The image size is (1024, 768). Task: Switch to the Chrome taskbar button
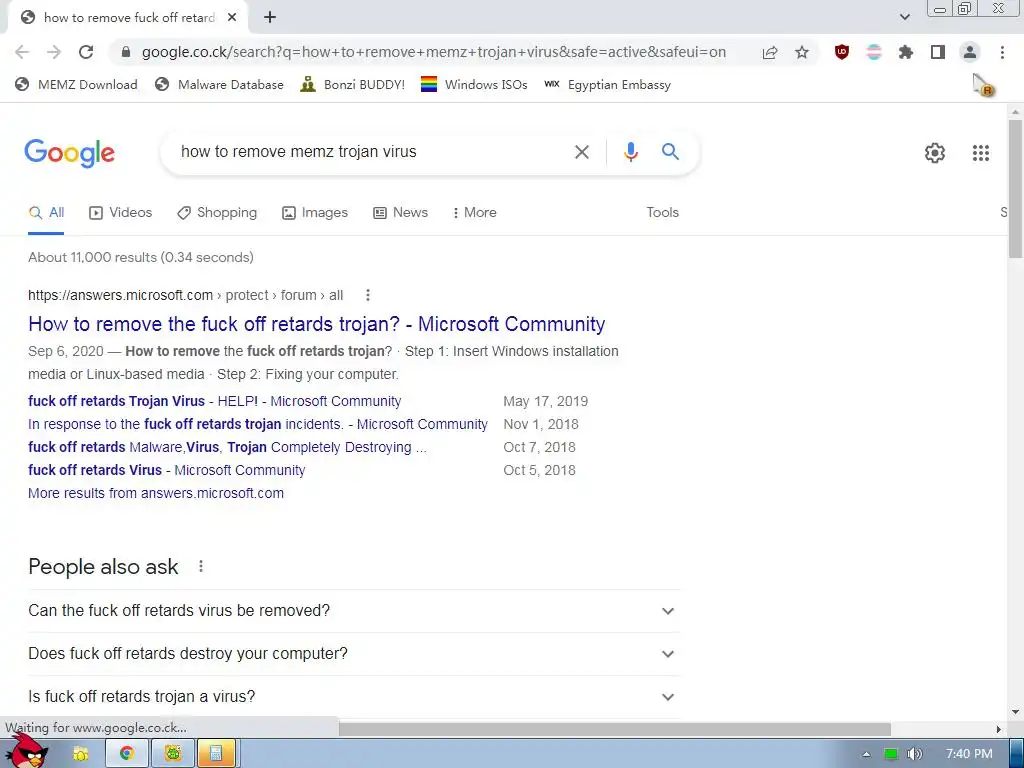click(127, 754)
